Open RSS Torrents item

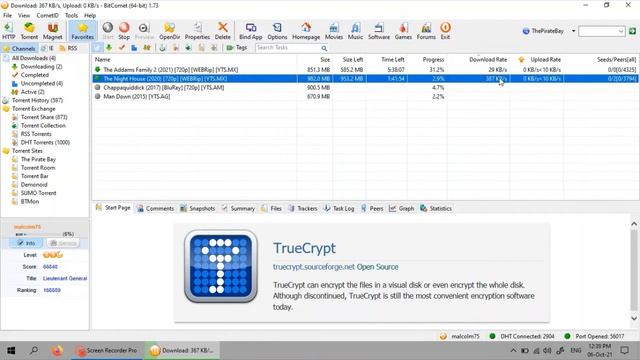click(36, 134)
